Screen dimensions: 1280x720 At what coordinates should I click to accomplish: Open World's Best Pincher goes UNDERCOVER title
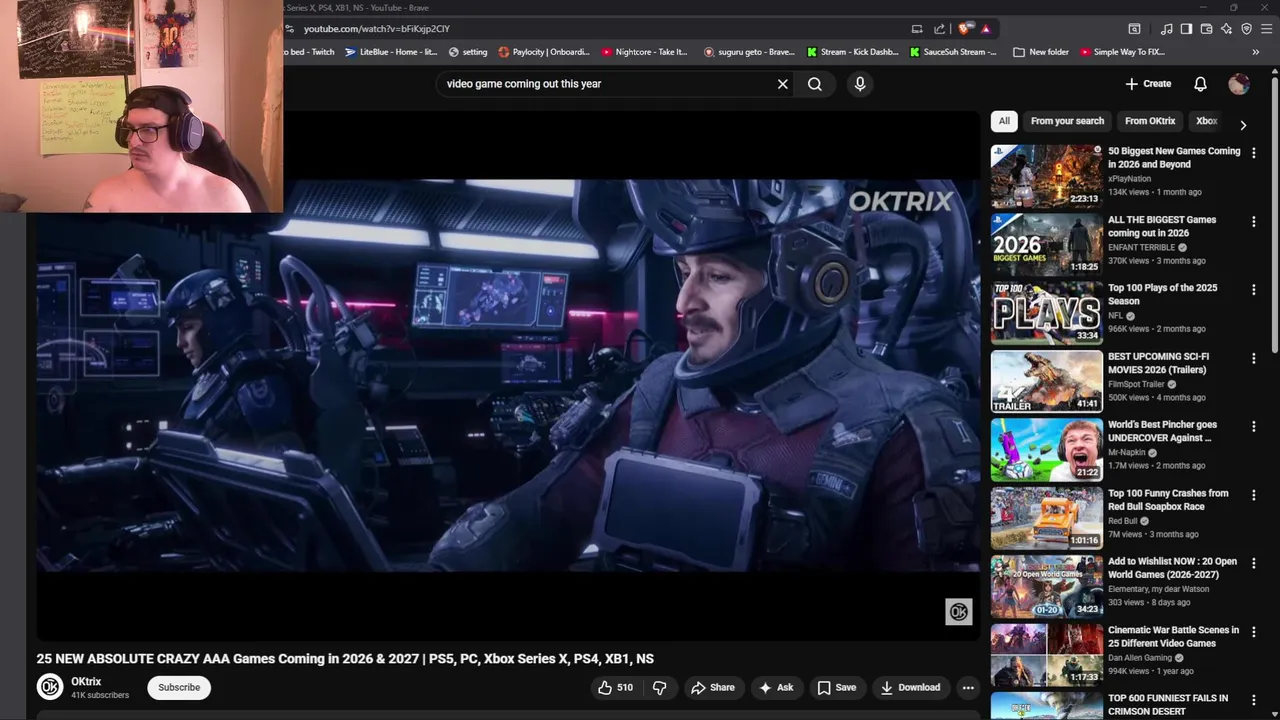pyautogui.click(x=1162, y=431)
